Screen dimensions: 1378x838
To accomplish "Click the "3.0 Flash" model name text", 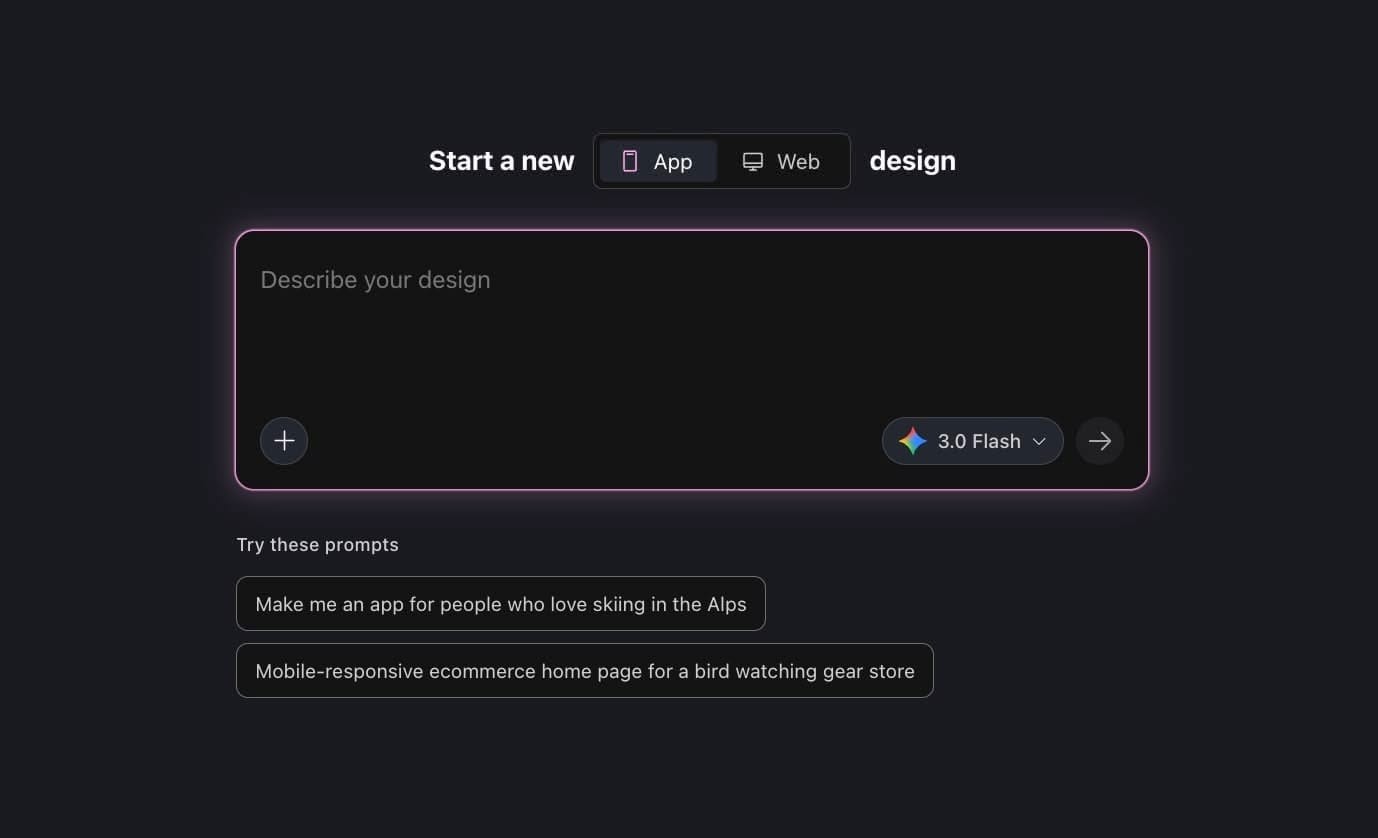I will pos(979,441).
